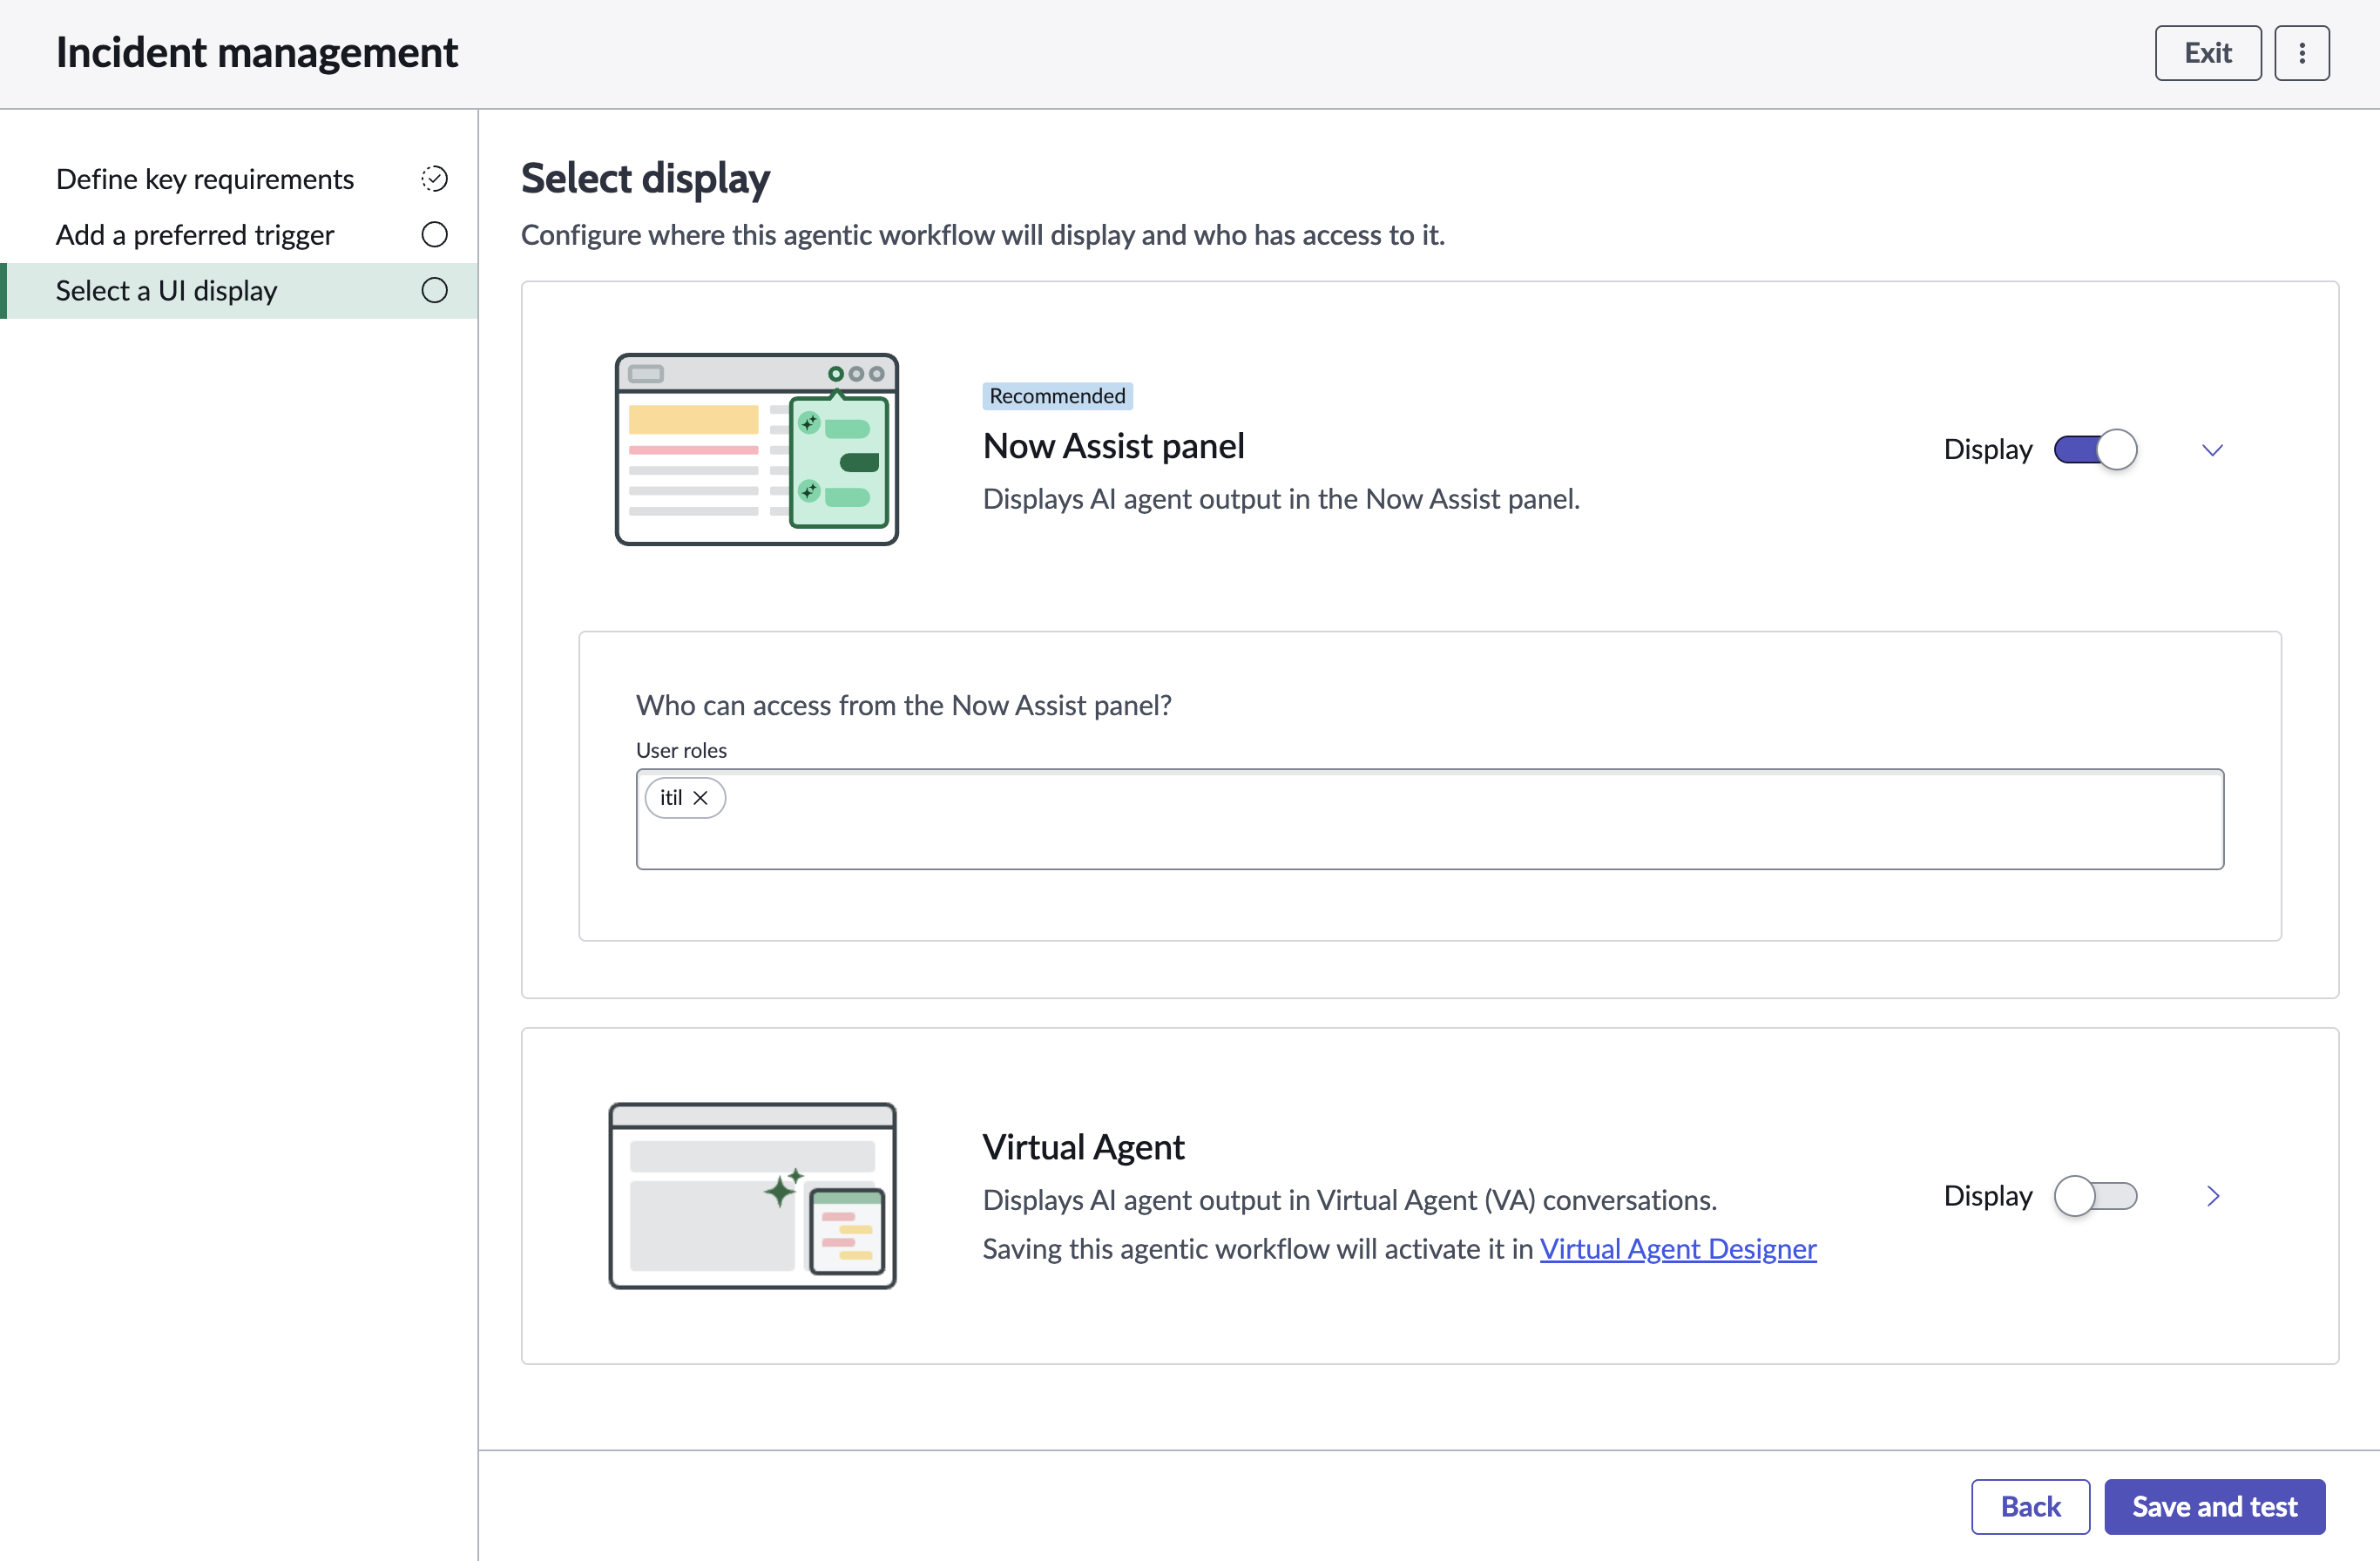
Task: Click the Select a UI display status circle
Action: point(434,291)
